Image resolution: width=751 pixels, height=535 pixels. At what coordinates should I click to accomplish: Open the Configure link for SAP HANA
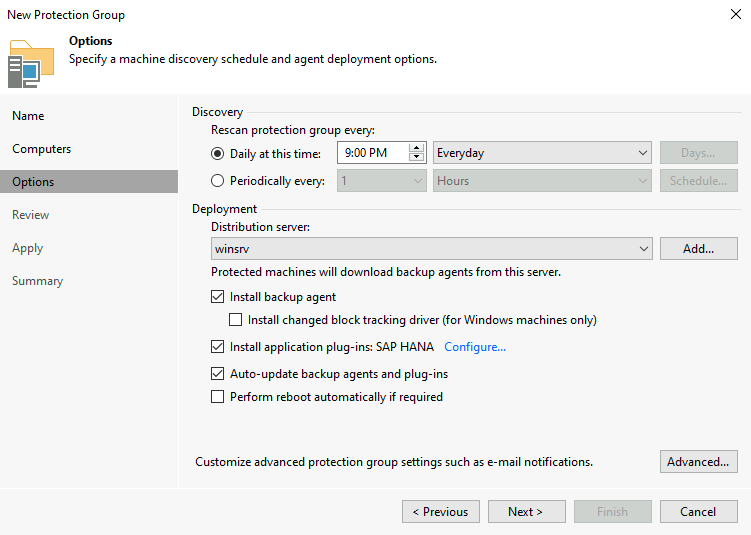coord(475,347)
